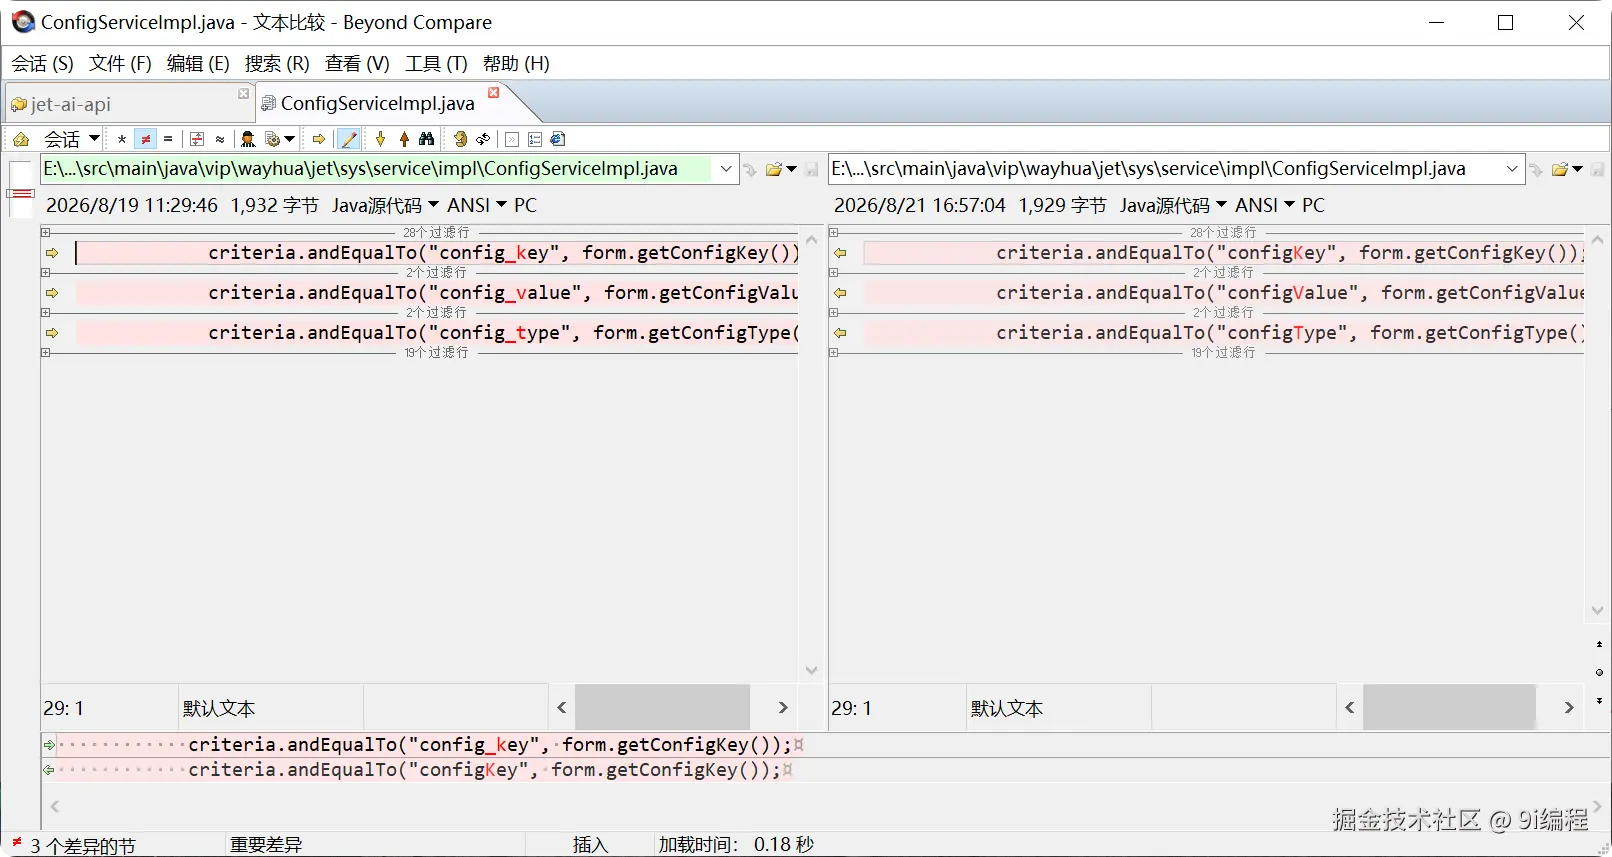1612x857 pixels.
Task: Open the file format gear dropdown
Action: click(x=279, y=139)
